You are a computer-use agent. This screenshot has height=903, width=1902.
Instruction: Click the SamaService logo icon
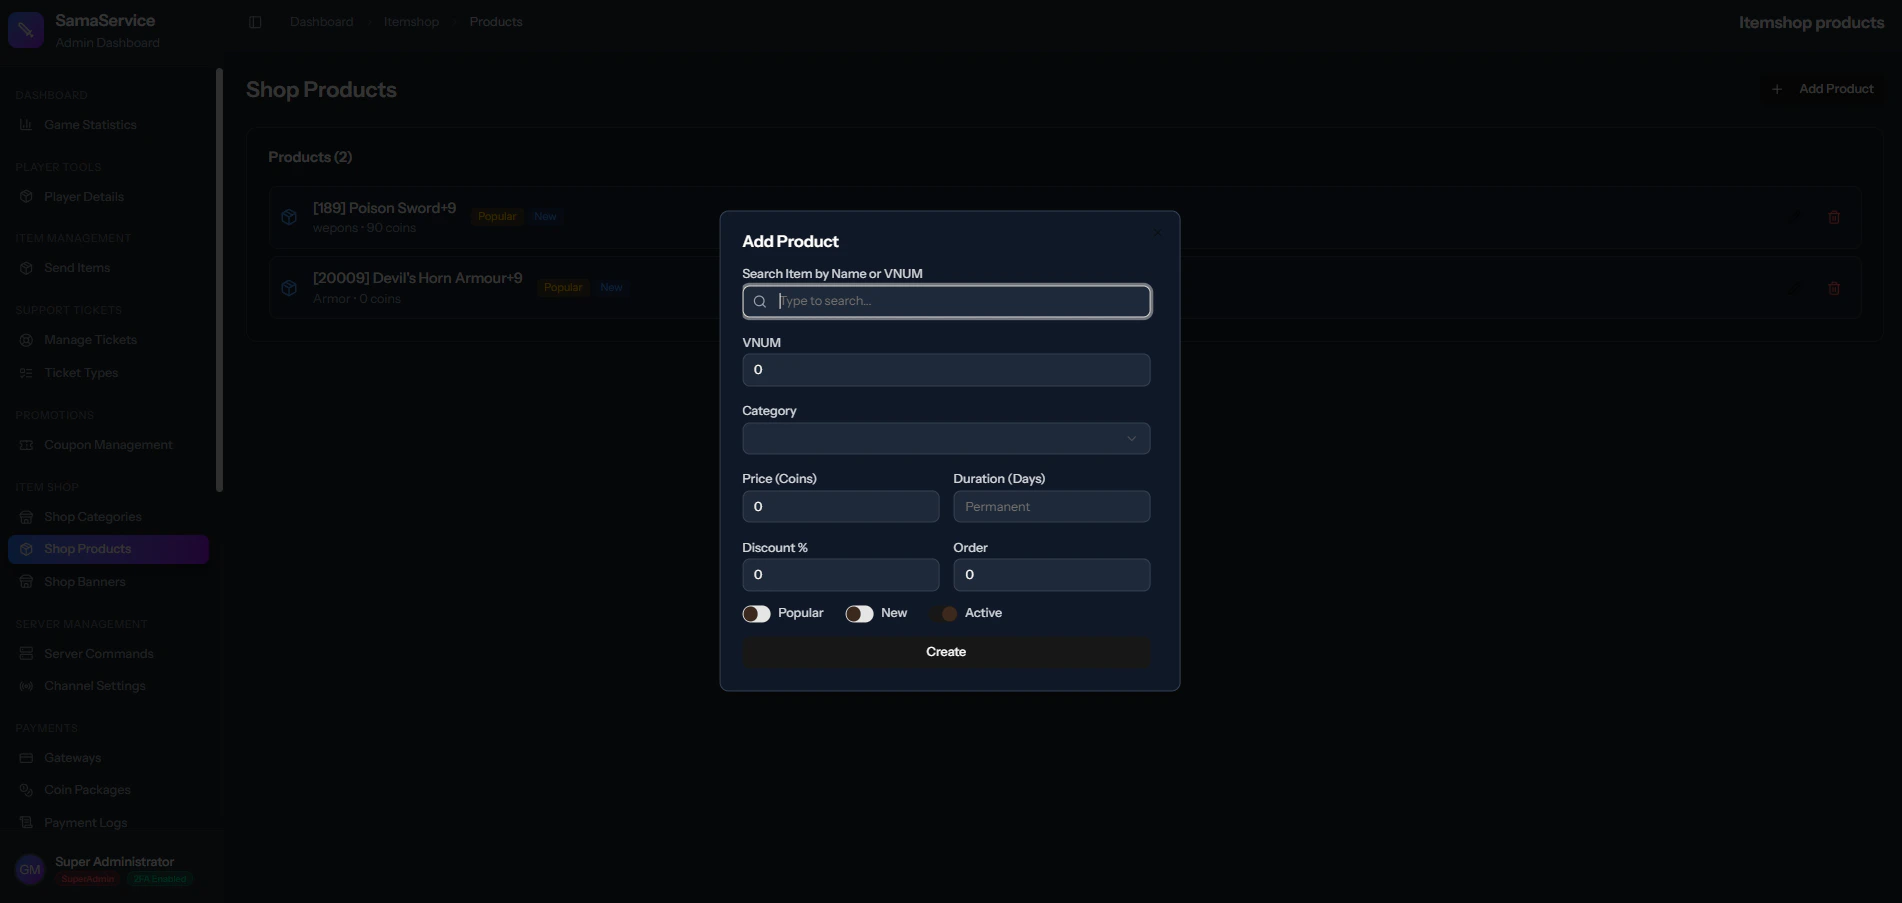point(26,30)
